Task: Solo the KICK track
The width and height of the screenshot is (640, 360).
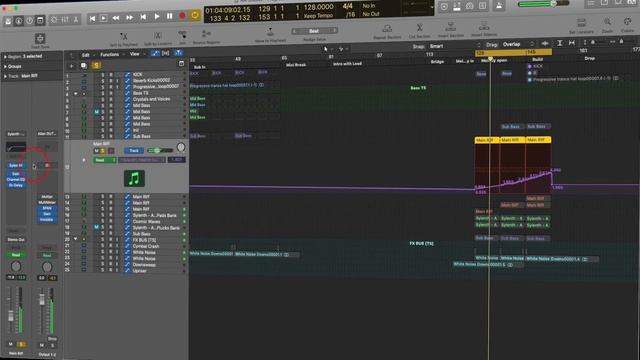Action: [103, 75]
